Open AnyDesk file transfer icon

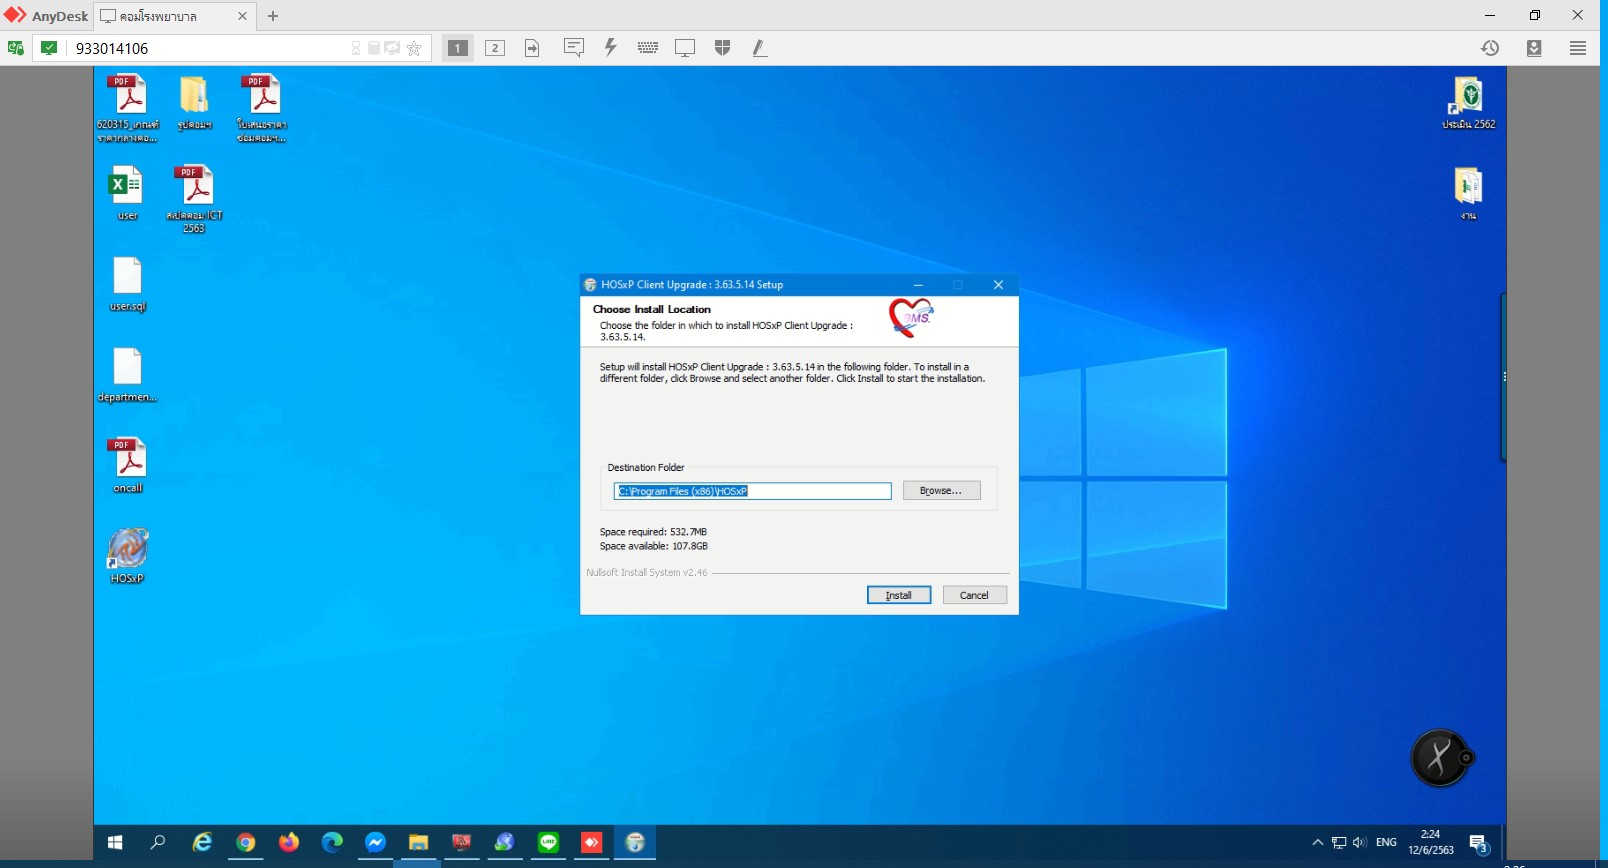click(532, 48)
